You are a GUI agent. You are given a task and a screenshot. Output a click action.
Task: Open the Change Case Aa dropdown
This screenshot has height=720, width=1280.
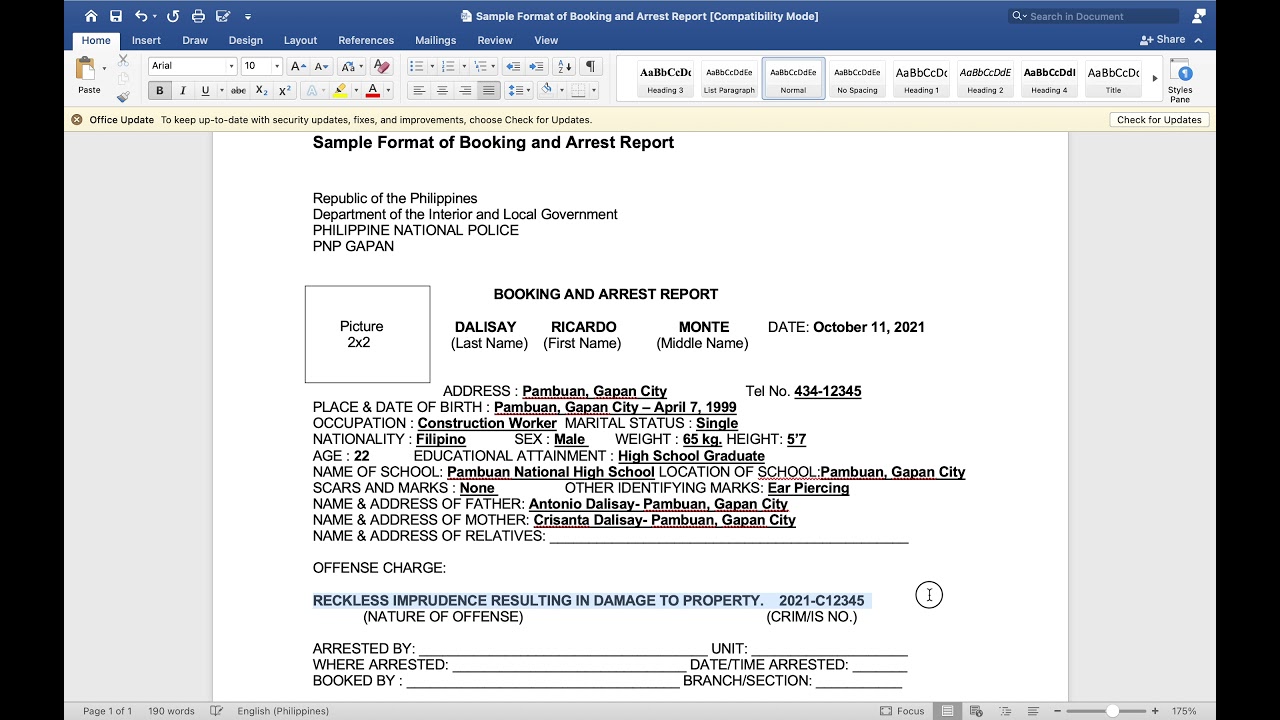[x=351, y=66]
